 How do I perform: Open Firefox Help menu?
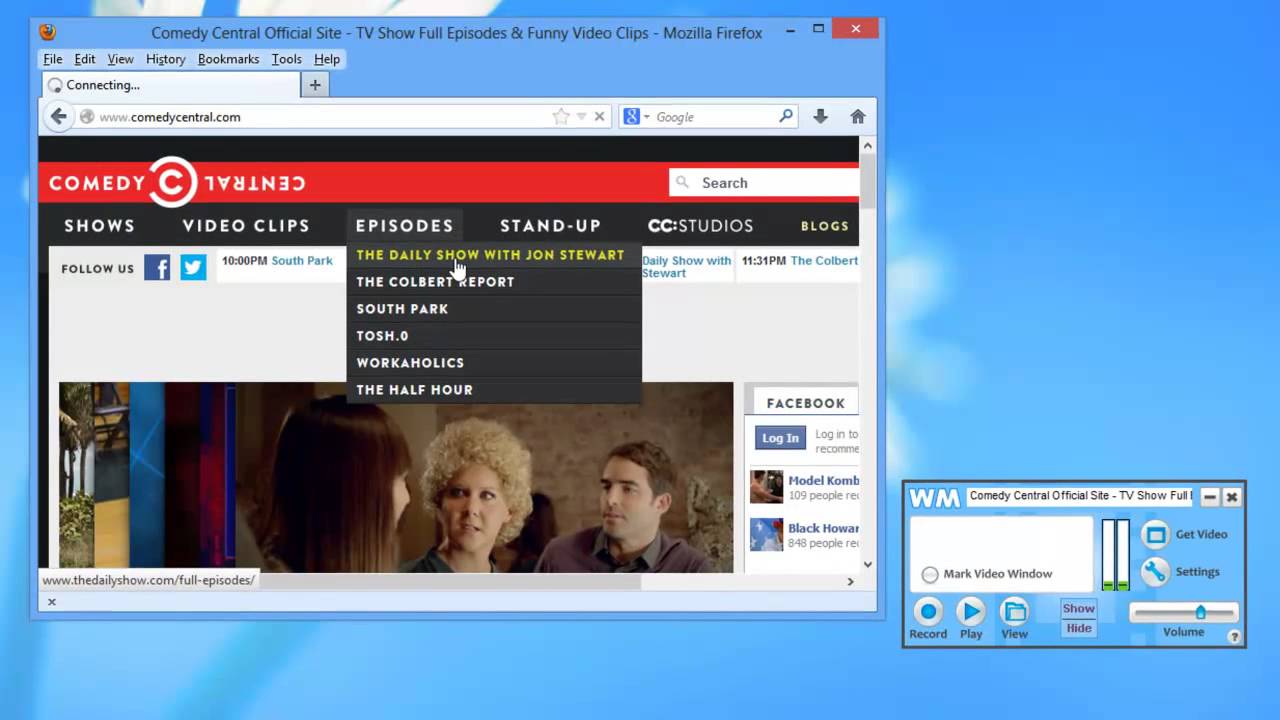click(327, 59)
